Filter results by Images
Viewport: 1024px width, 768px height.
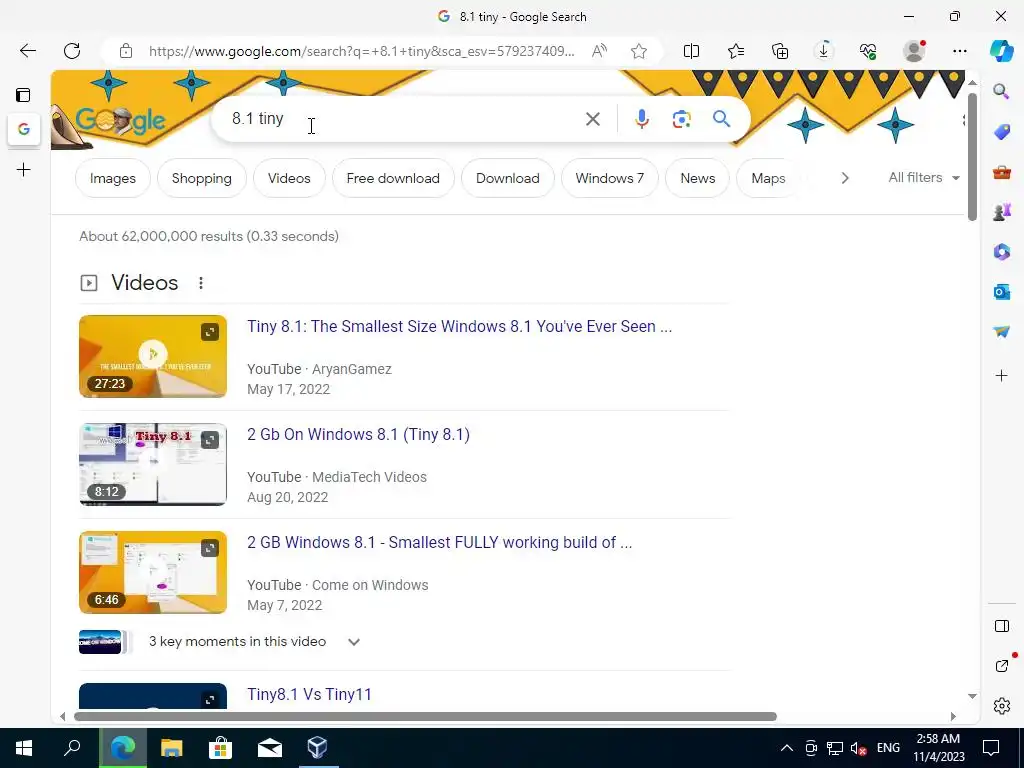(112, 178)
